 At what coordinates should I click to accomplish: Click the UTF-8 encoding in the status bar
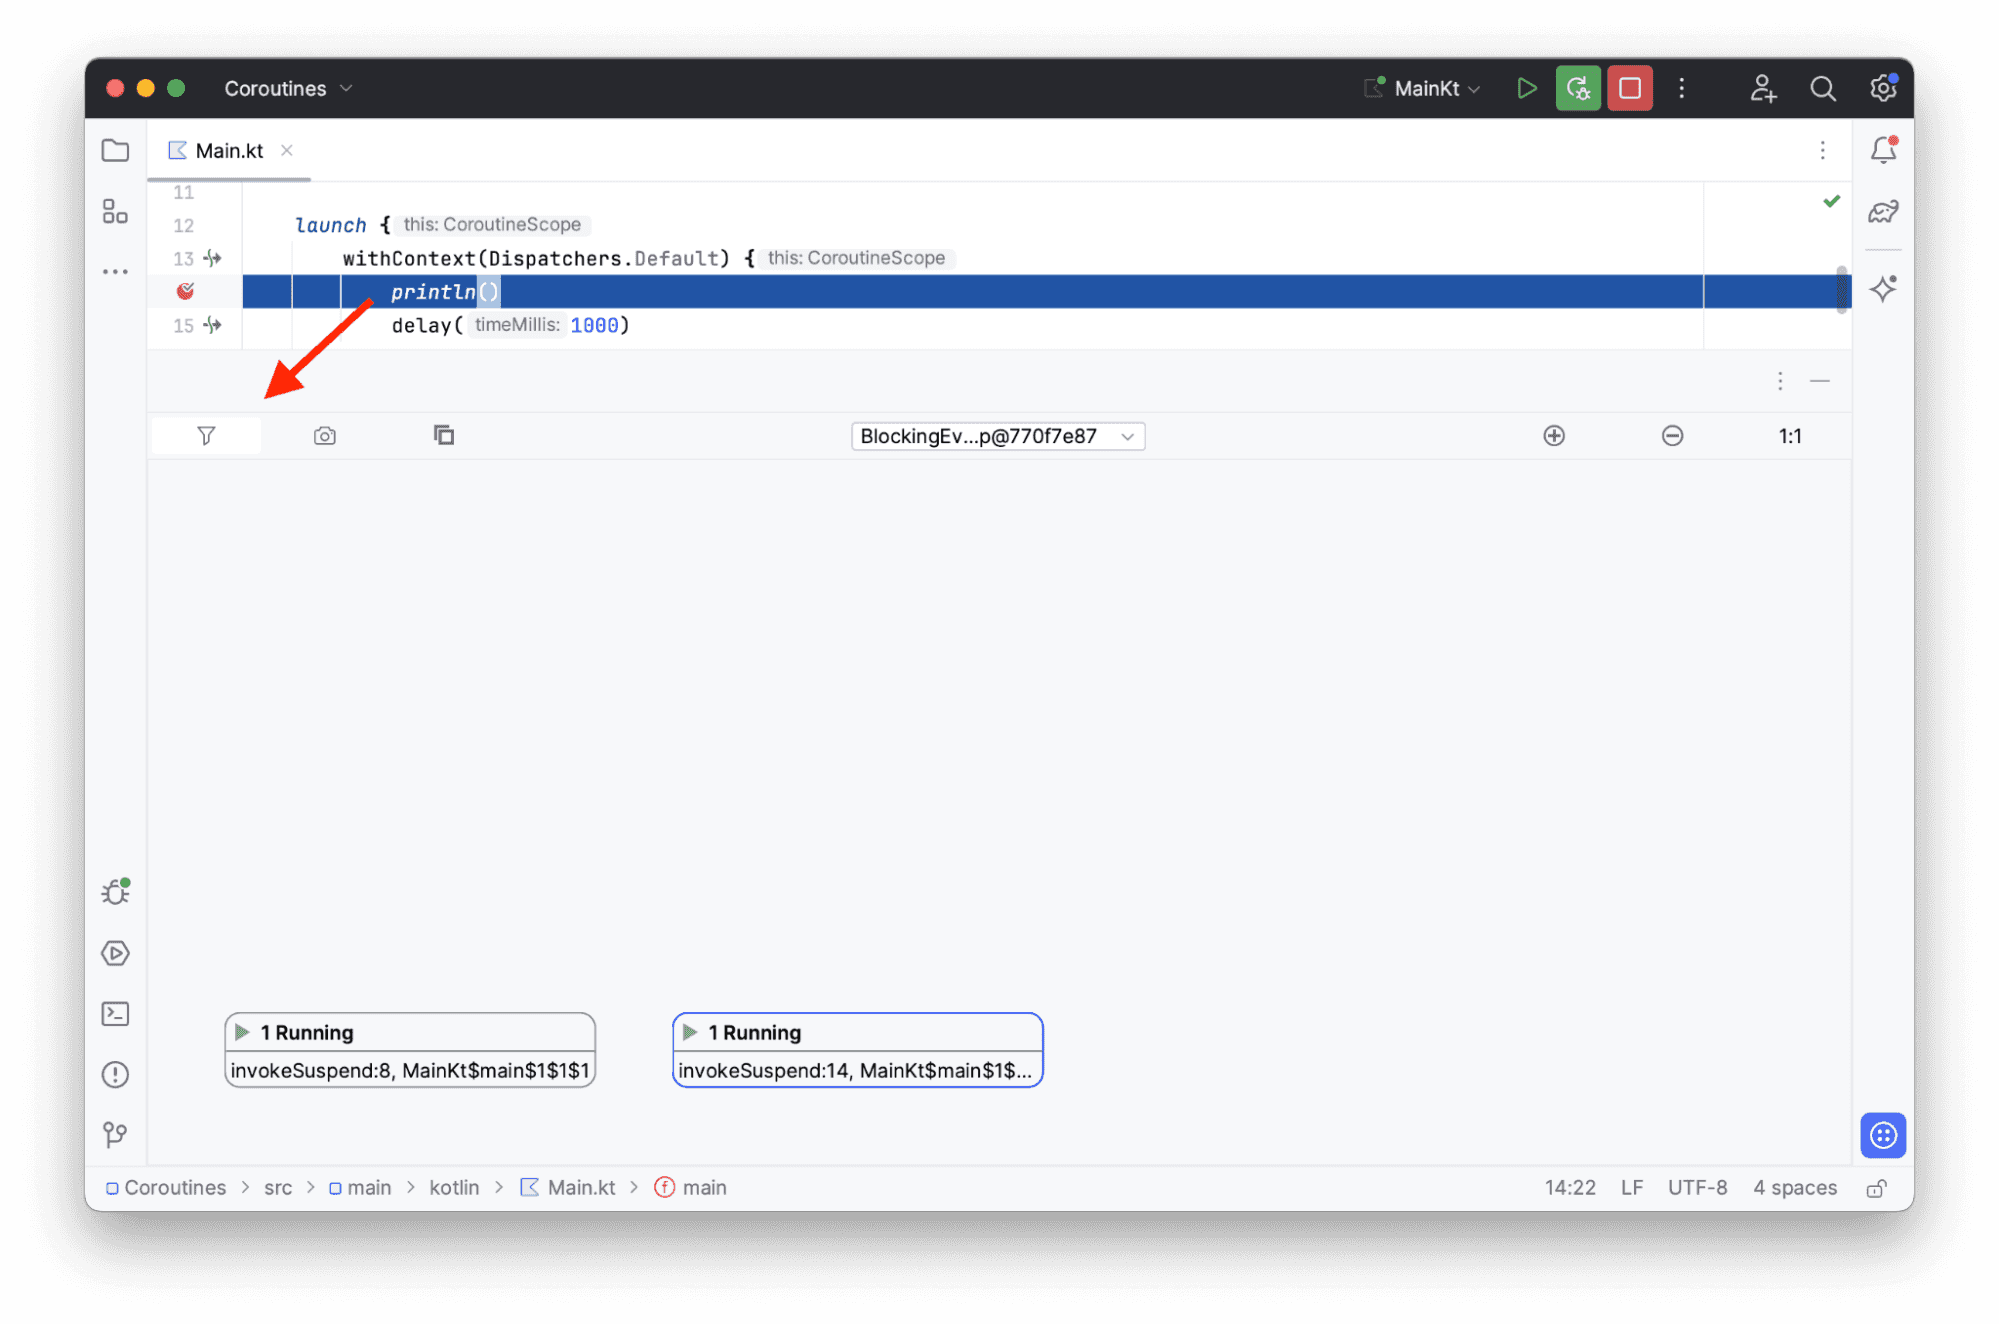[1696, 1188]
